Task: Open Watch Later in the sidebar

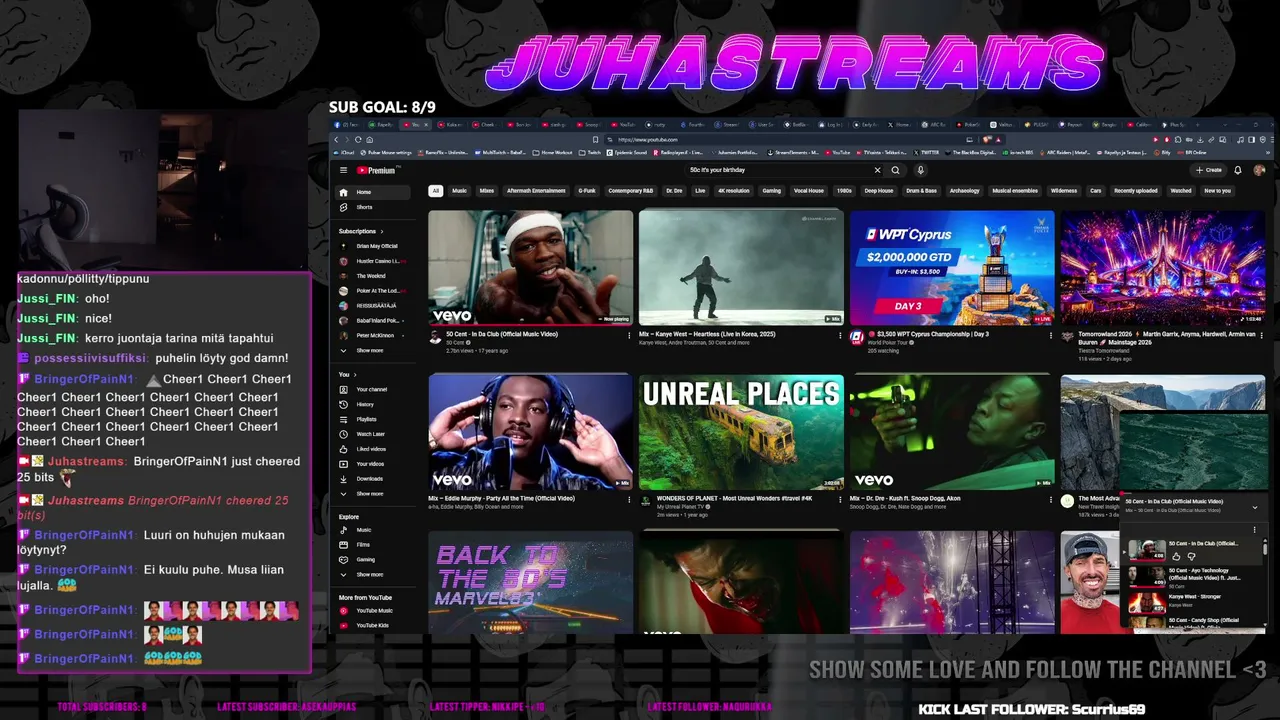Action: (372, 434)
